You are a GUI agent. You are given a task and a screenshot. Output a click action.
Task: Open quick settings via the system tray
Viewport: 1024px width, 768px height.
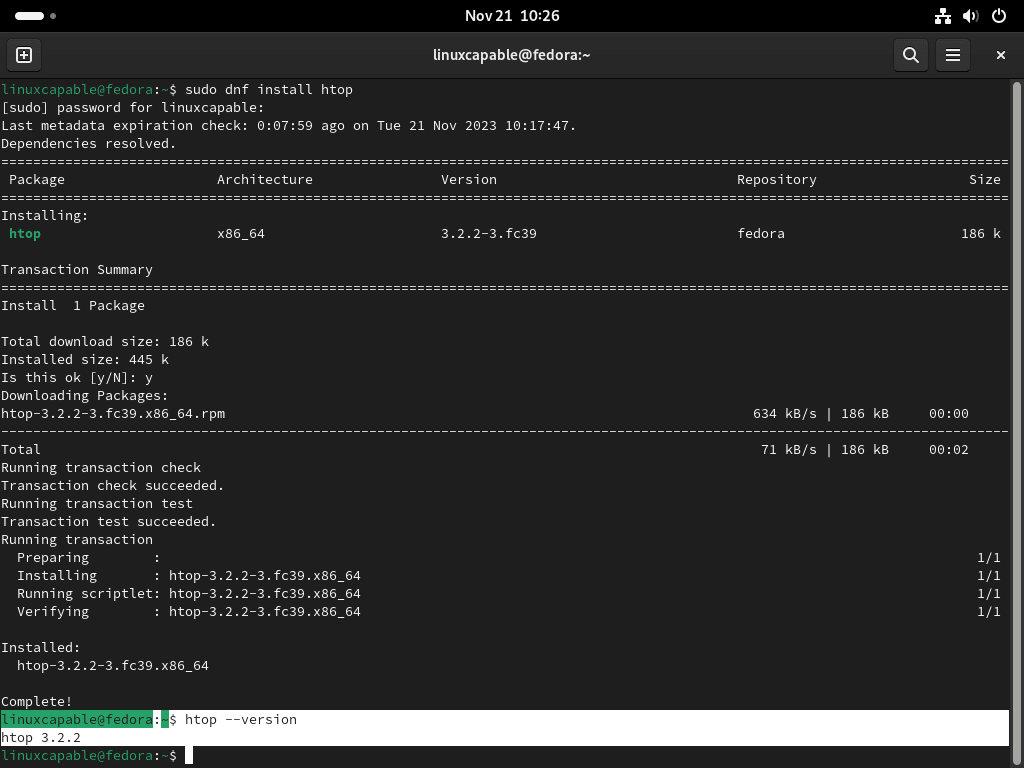click(x=970, y=16)
